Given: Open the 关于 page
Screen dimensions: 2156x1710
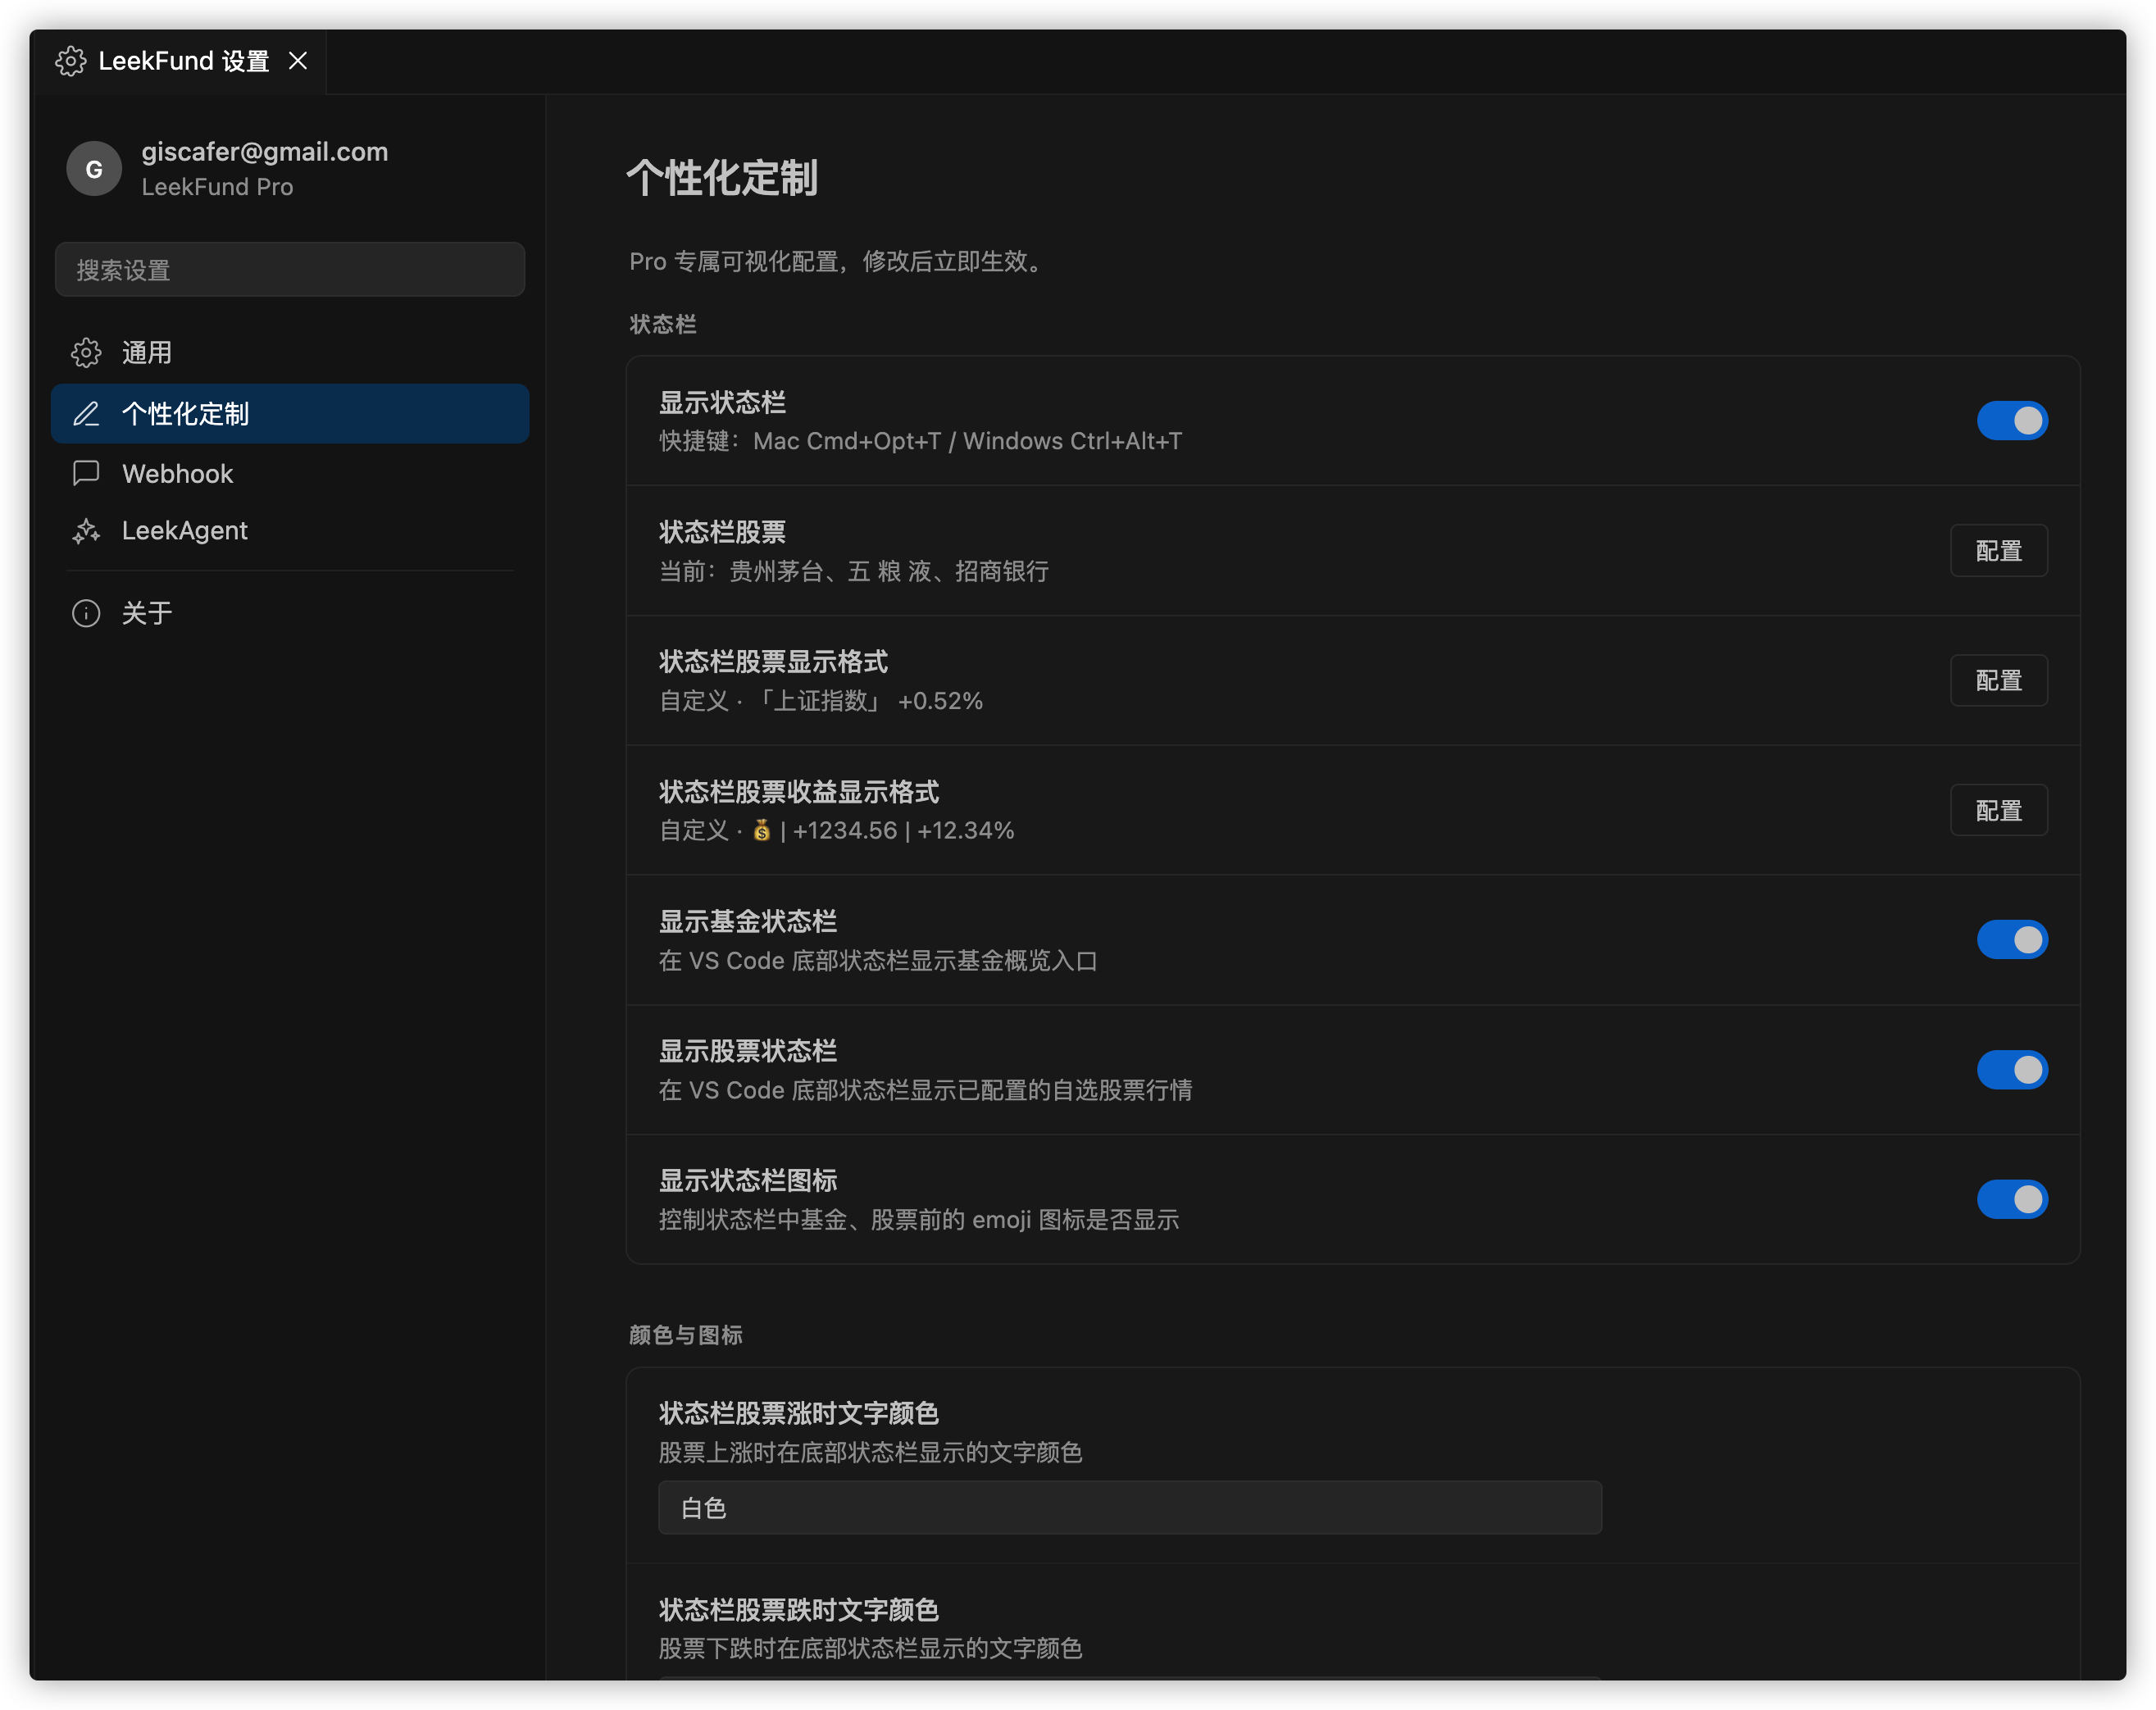Looking at the screenshot, I should [290, 613].
